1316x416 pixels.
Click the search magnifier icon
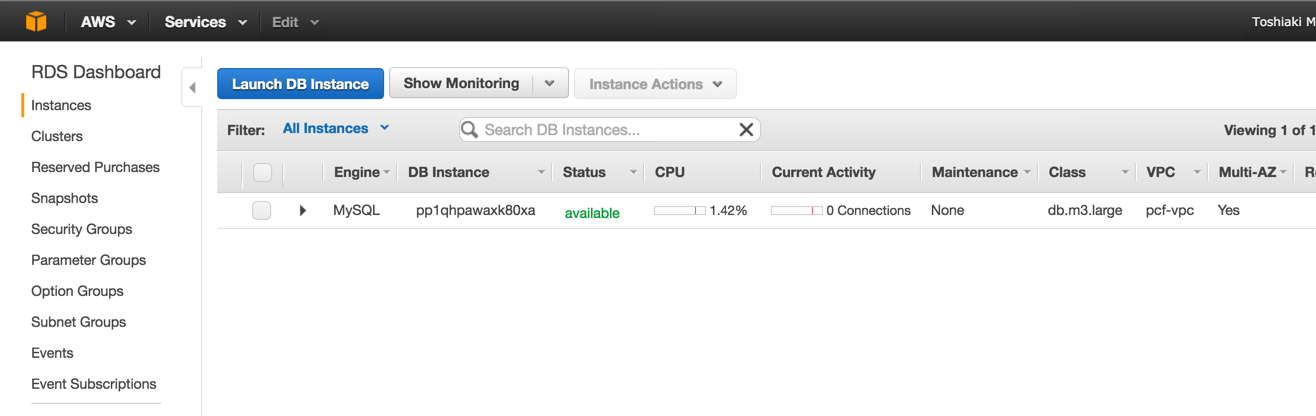(x=469, y=130)
